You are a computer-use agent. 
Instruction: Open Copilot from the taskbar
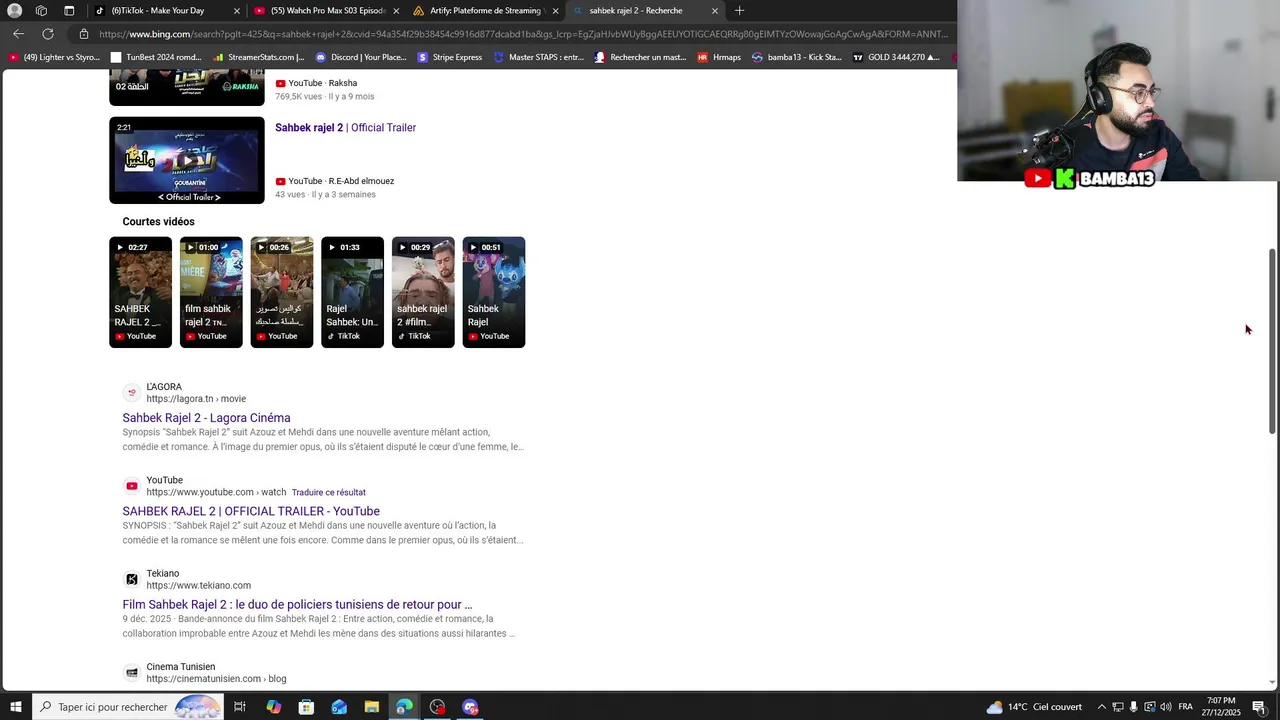274,707
